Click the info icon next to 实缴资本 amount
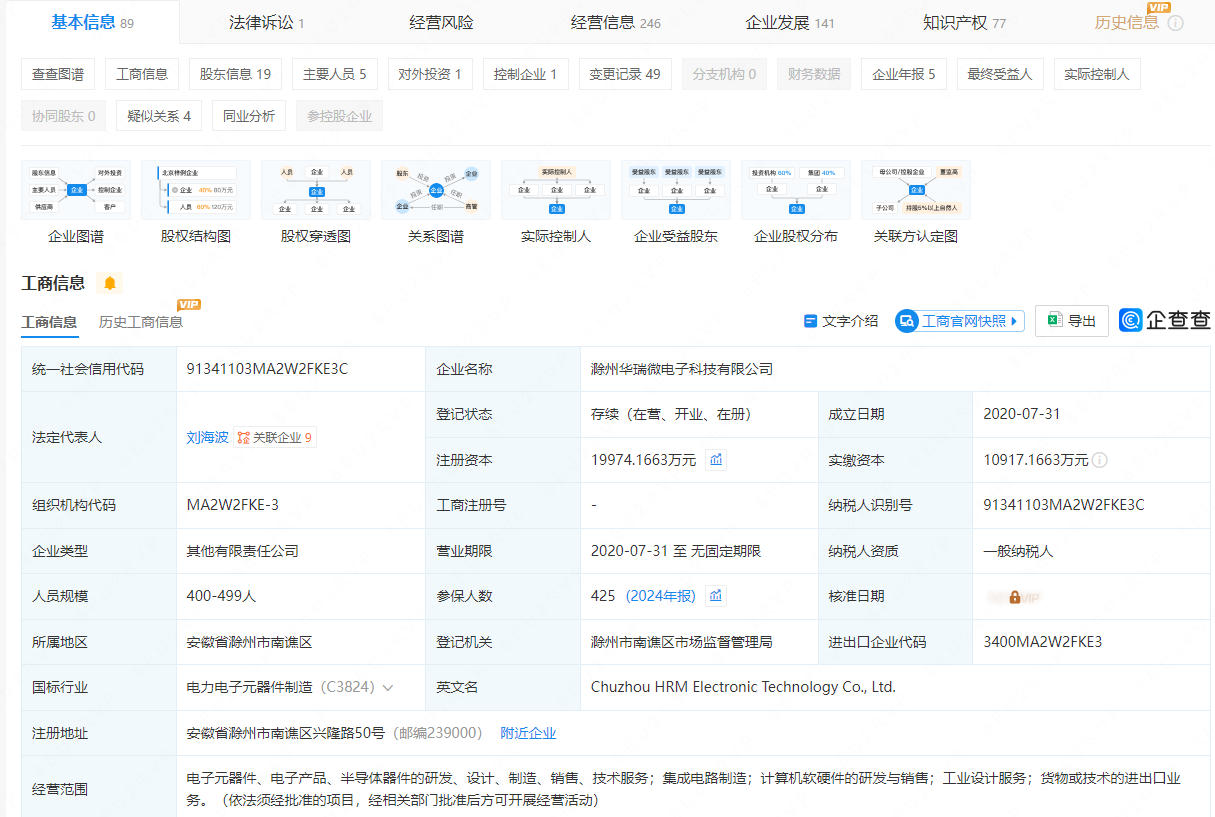Screen dimensions: 1215x817 tap(1100, 461)
